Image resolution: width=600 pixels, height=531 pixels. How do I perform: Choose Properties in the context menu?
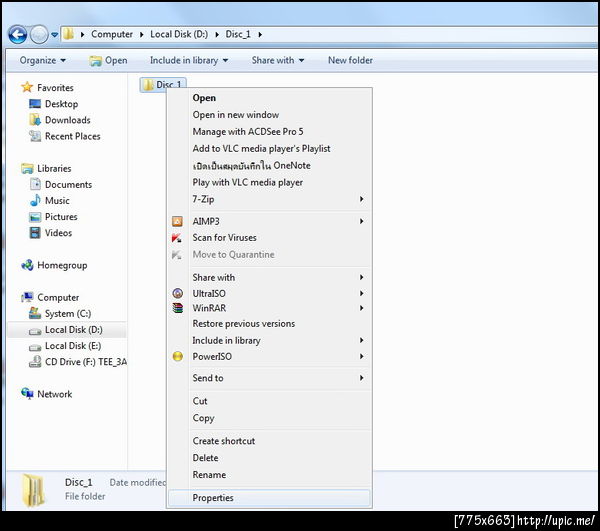click(x=270, y=498)
